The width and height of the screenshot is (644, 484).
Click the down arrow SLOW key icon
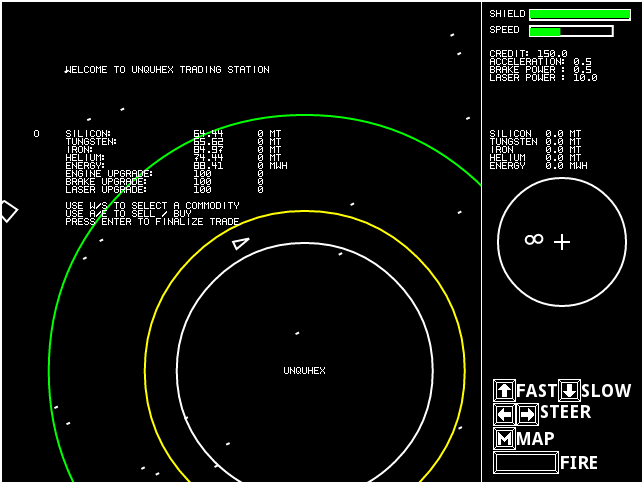pyautogui.click(x=569, y=390)
